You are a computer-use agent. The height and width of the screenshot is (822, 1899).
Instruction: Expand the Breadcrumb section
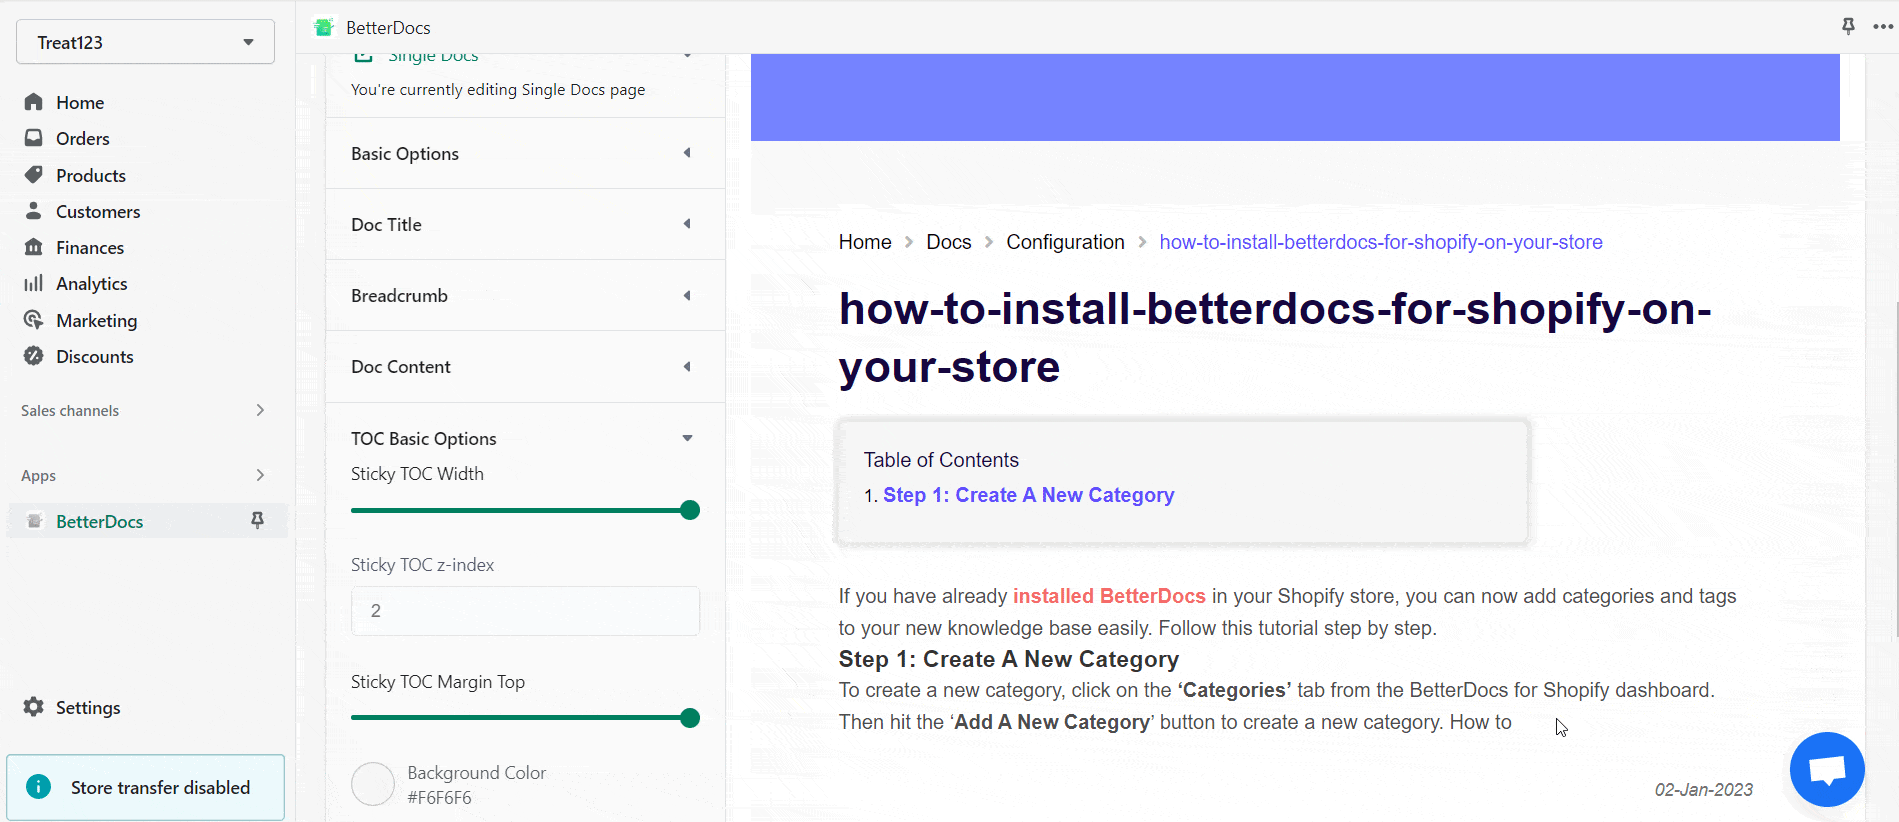point(525,295)
